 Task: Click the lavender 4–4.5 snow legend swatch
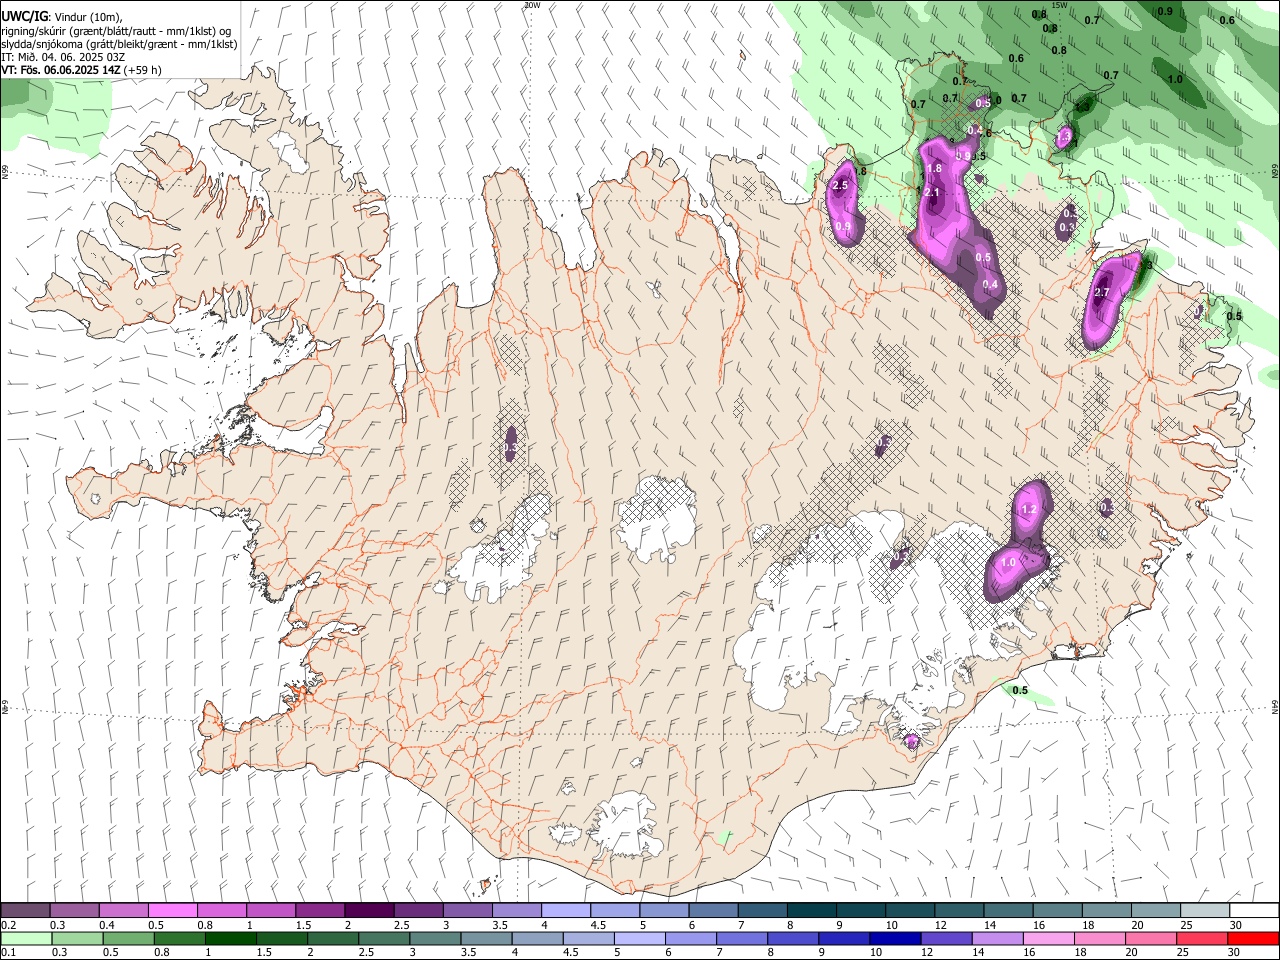tap(564, 910)
